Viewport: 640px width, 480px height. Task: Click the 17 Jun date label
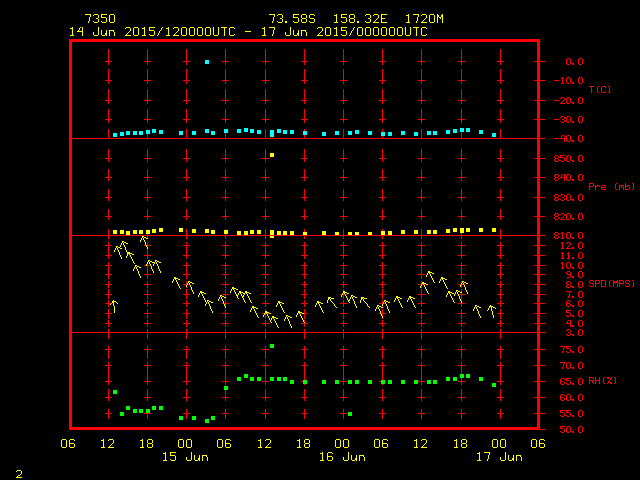click(x=498, y=457)
